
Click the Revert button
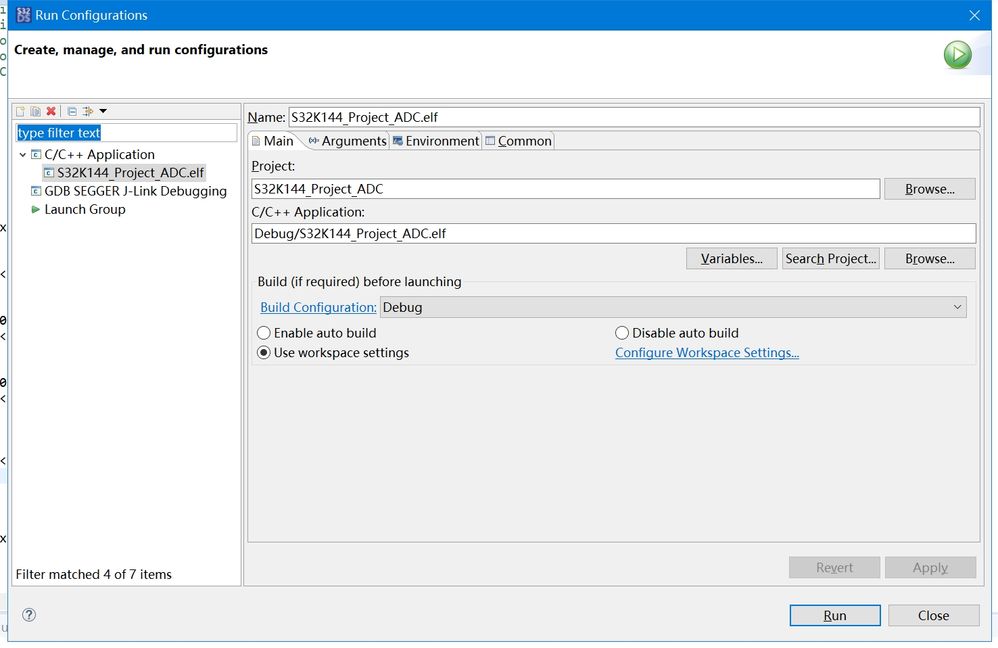834,567
